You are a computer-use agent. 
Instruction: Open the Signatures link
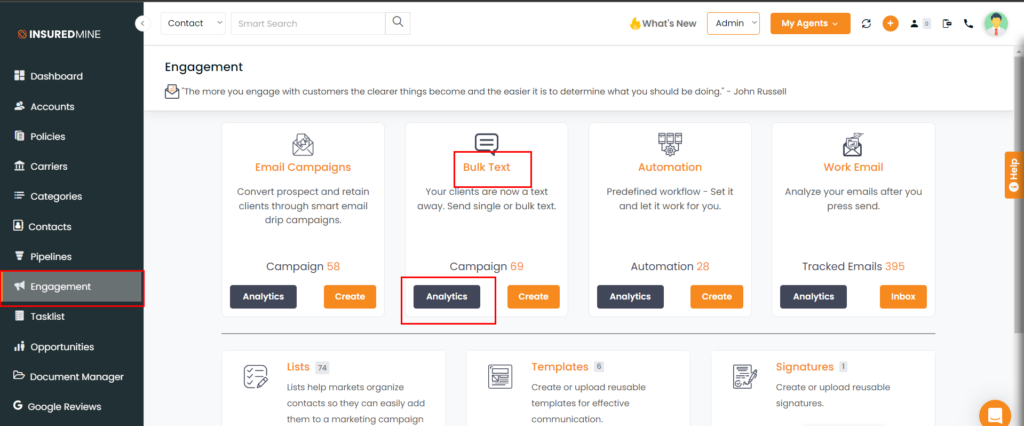[x=805, y=367]
